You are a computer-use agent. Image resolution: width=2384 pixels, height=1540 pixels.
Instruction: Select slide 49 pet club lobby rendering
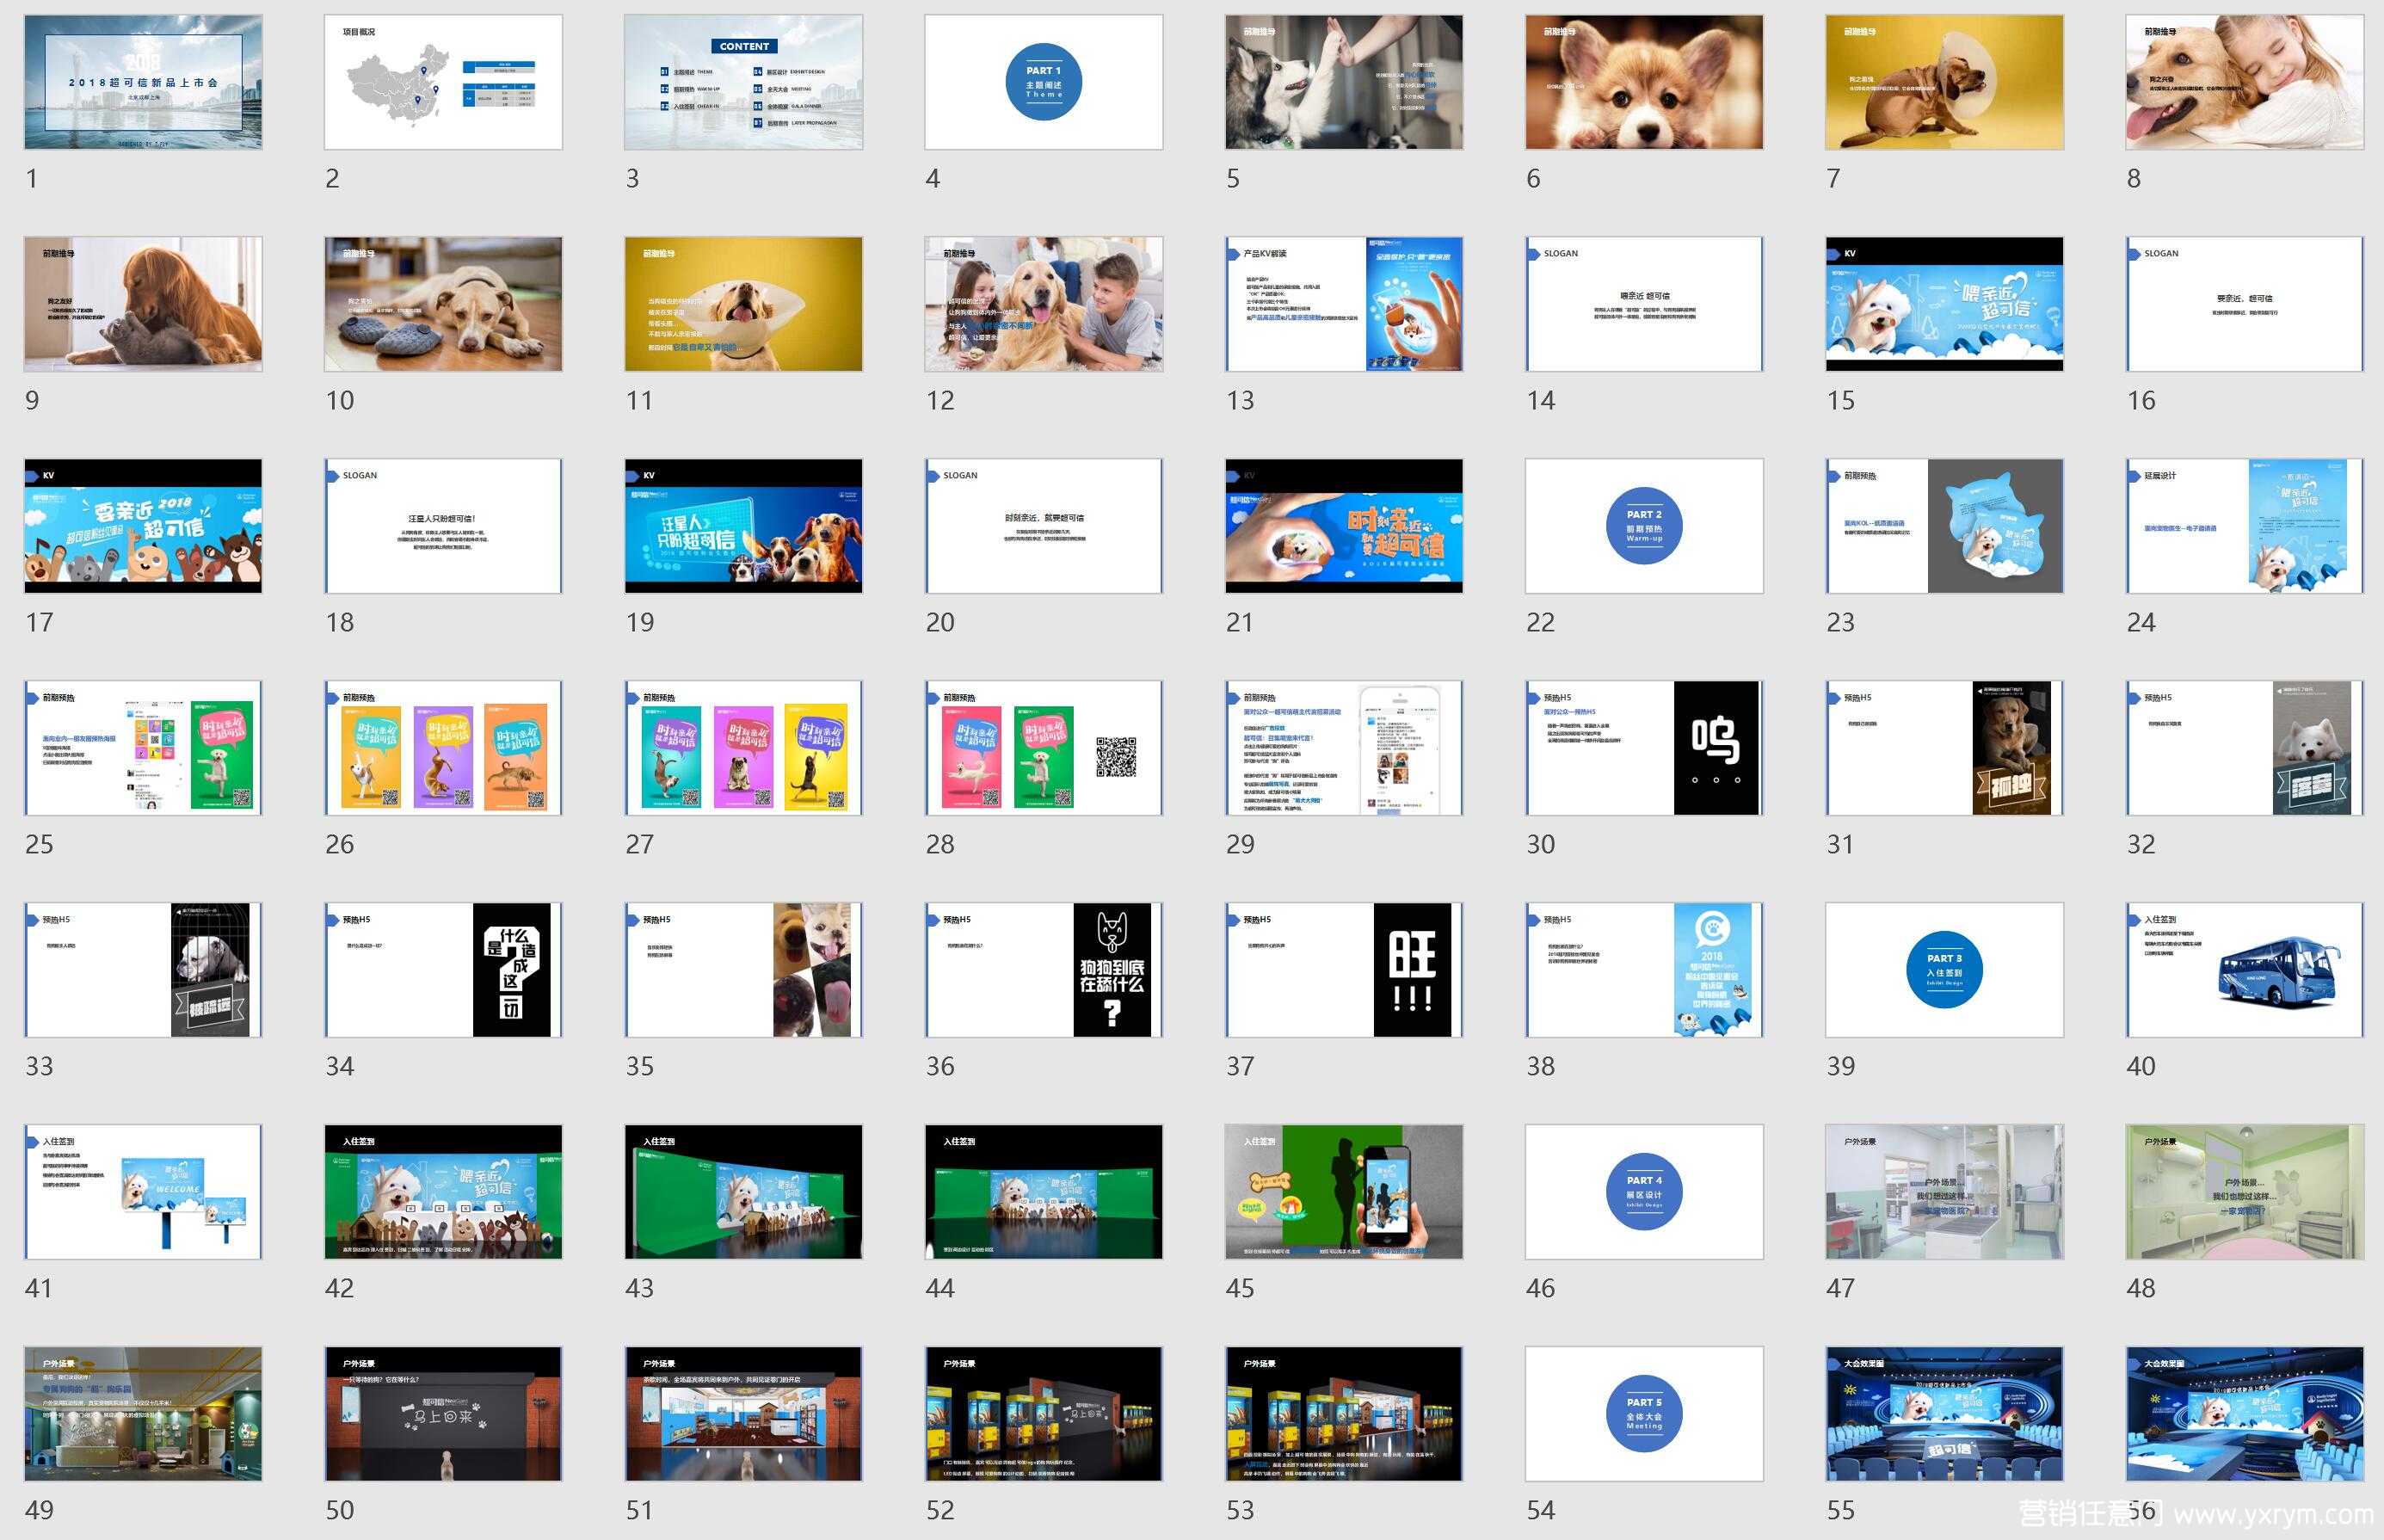(143, 1414)
